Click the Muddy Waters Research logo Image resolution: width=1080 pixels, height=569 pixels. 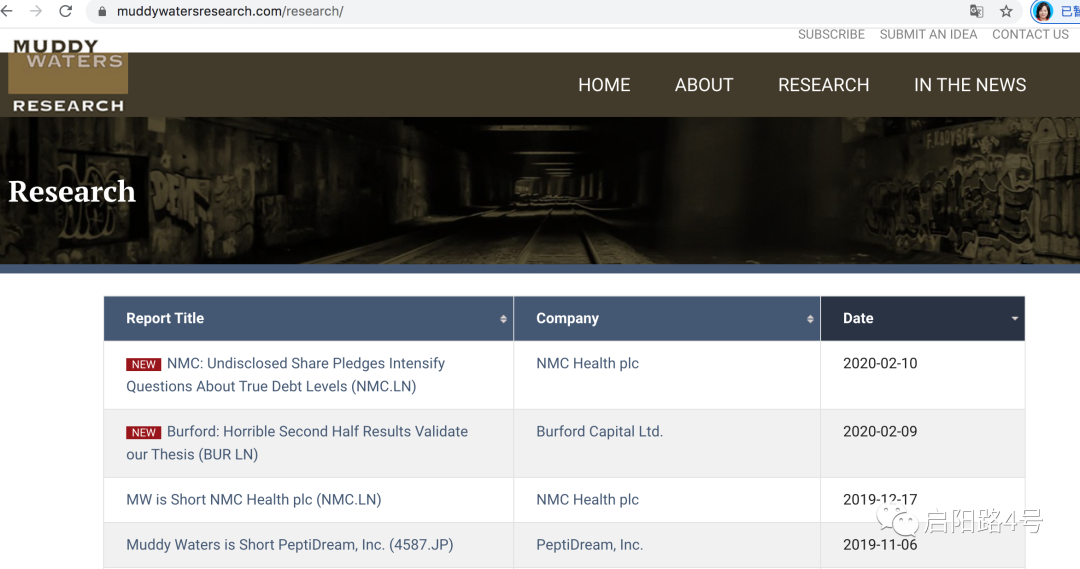68,76
